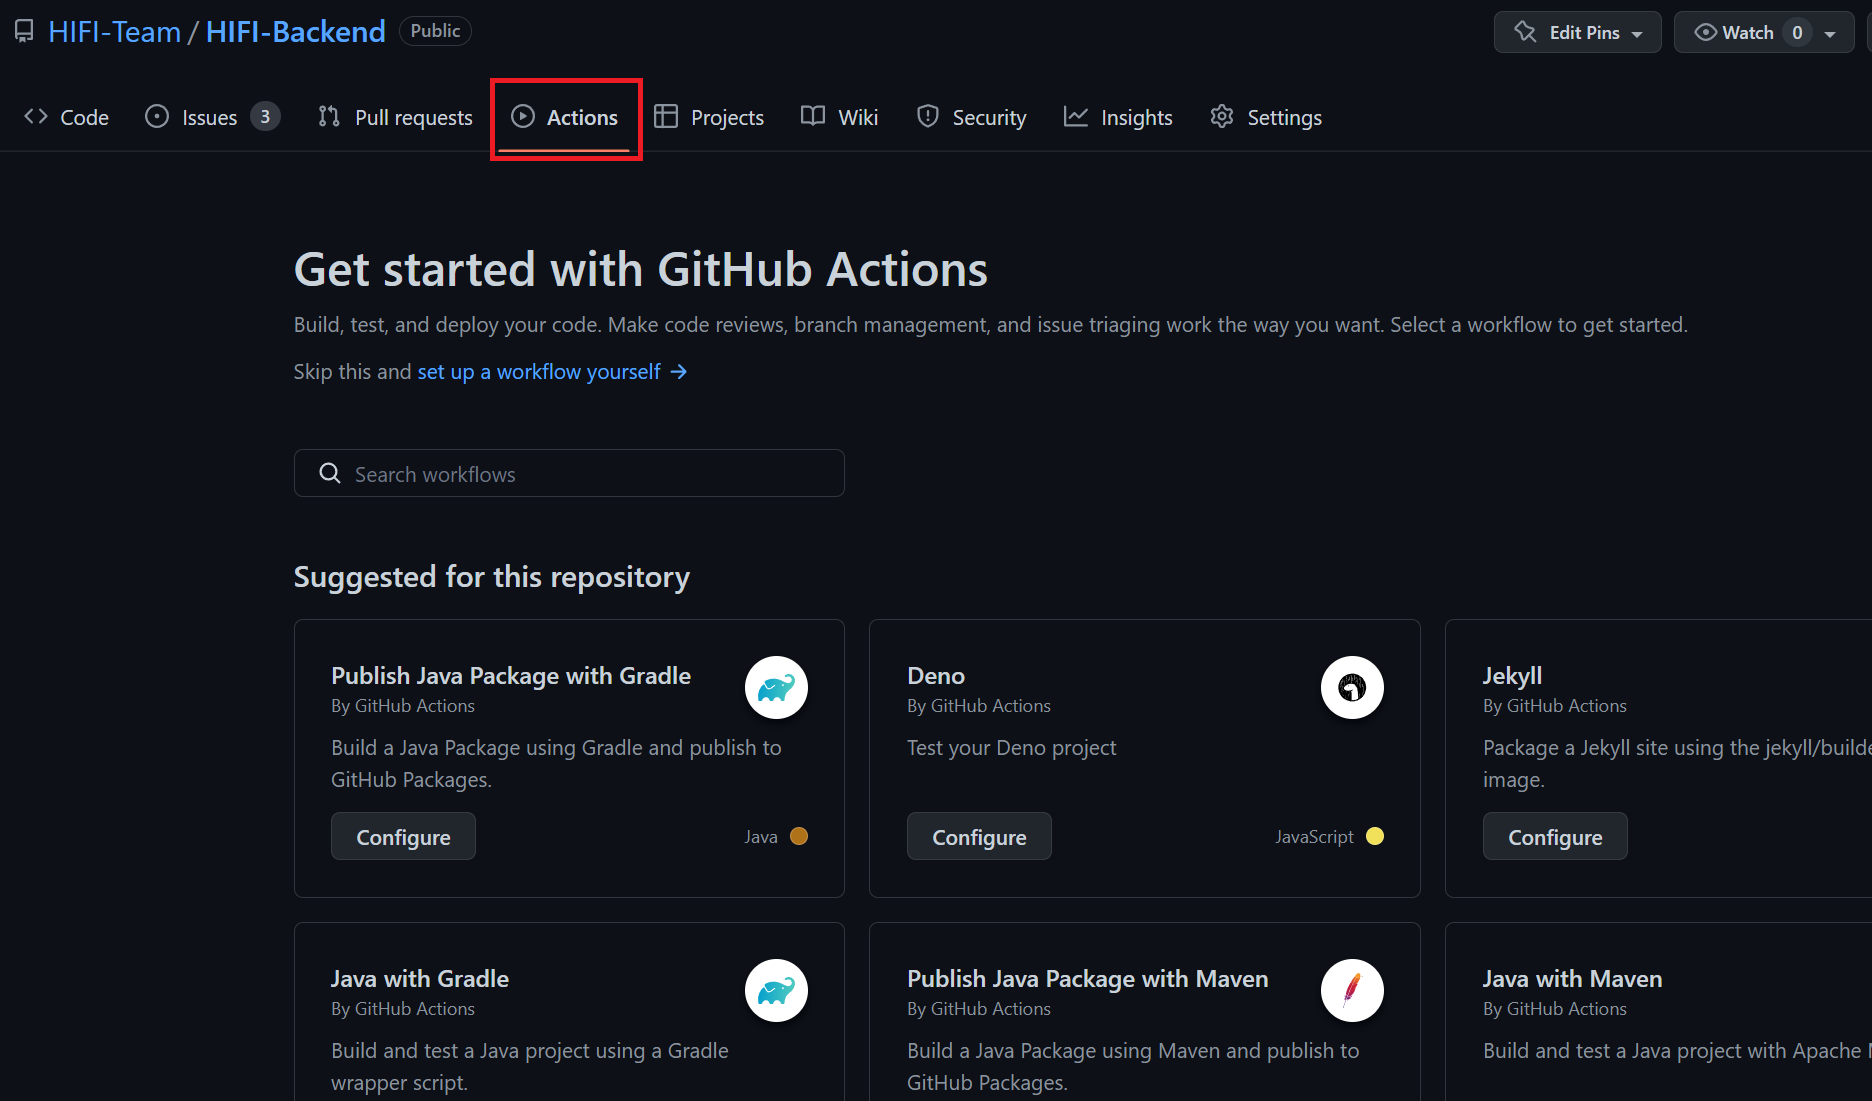
Task: Click the eye icon on Watch
Action: pyautogui.click(x=1705, y=32)
